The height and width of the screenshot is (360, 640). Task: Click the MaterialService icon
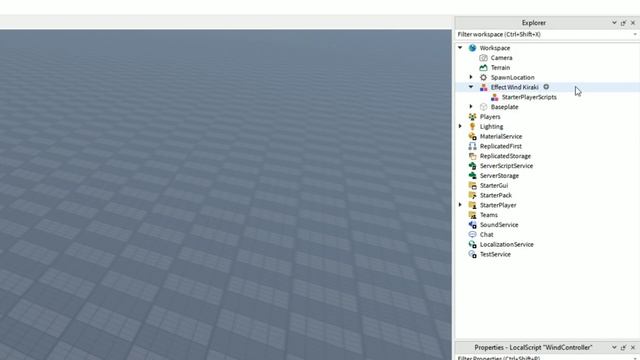[472, 136]
